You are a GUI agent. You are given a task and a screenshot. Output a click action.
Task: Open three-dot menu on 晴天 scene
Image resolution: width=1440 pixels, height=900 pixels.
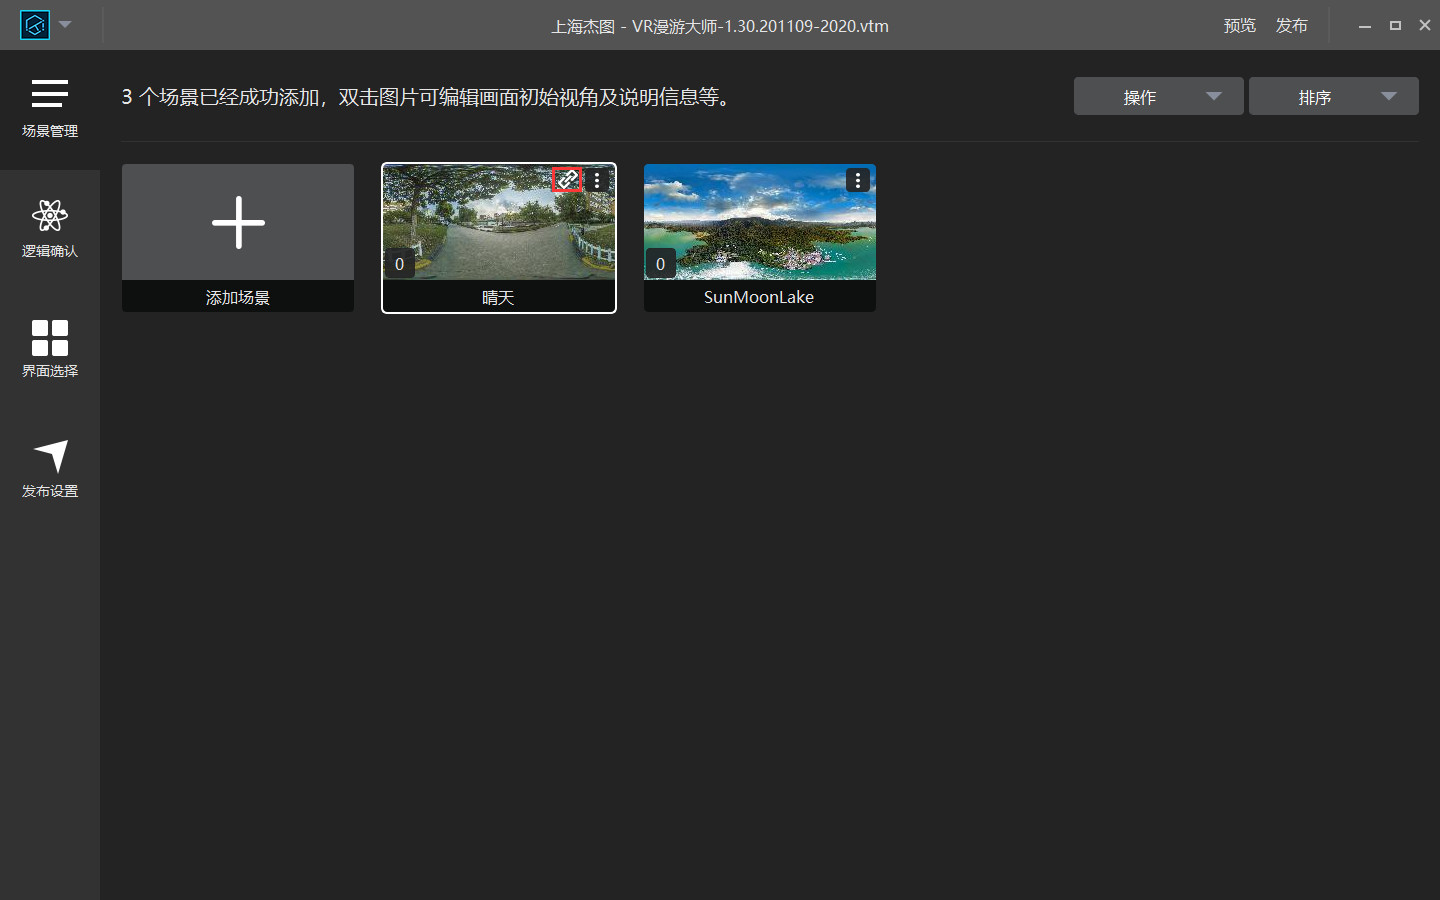[x=597, y=180]
